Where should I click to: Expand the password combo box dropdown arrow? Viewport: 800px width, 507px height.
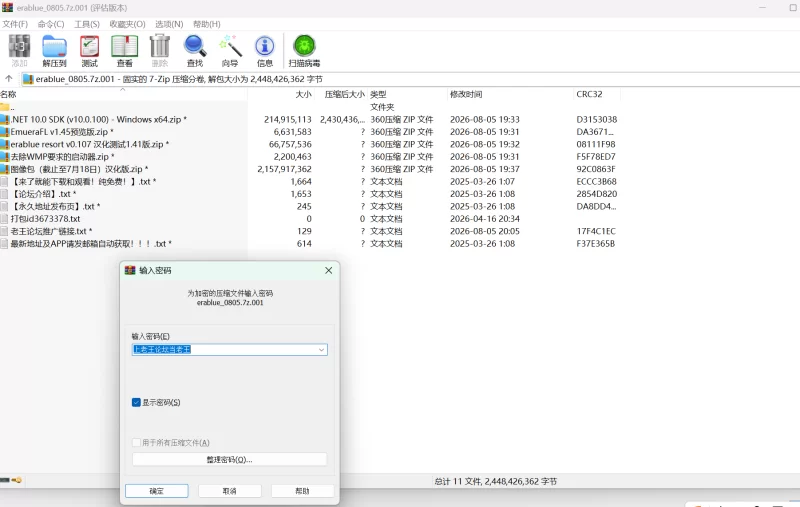tap(321, 349)
